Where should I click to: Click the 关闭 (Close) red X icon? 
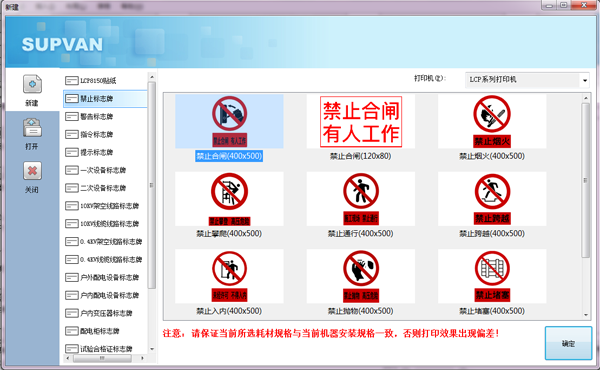click(32, 171)
